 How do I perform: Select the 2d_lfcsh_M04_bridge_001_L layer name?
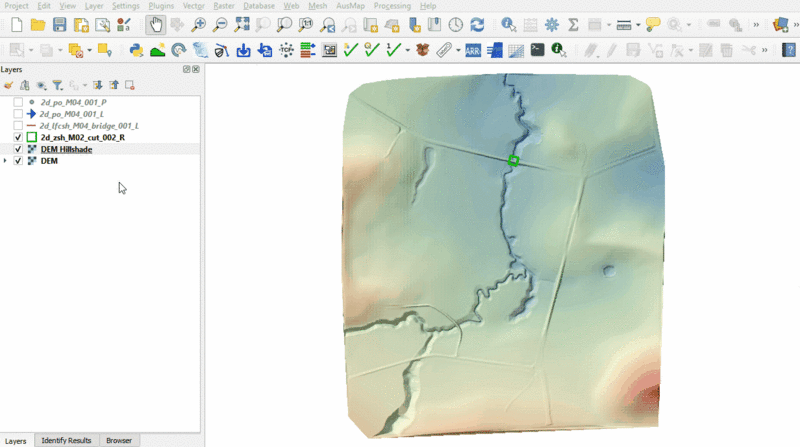pos(88,126)
